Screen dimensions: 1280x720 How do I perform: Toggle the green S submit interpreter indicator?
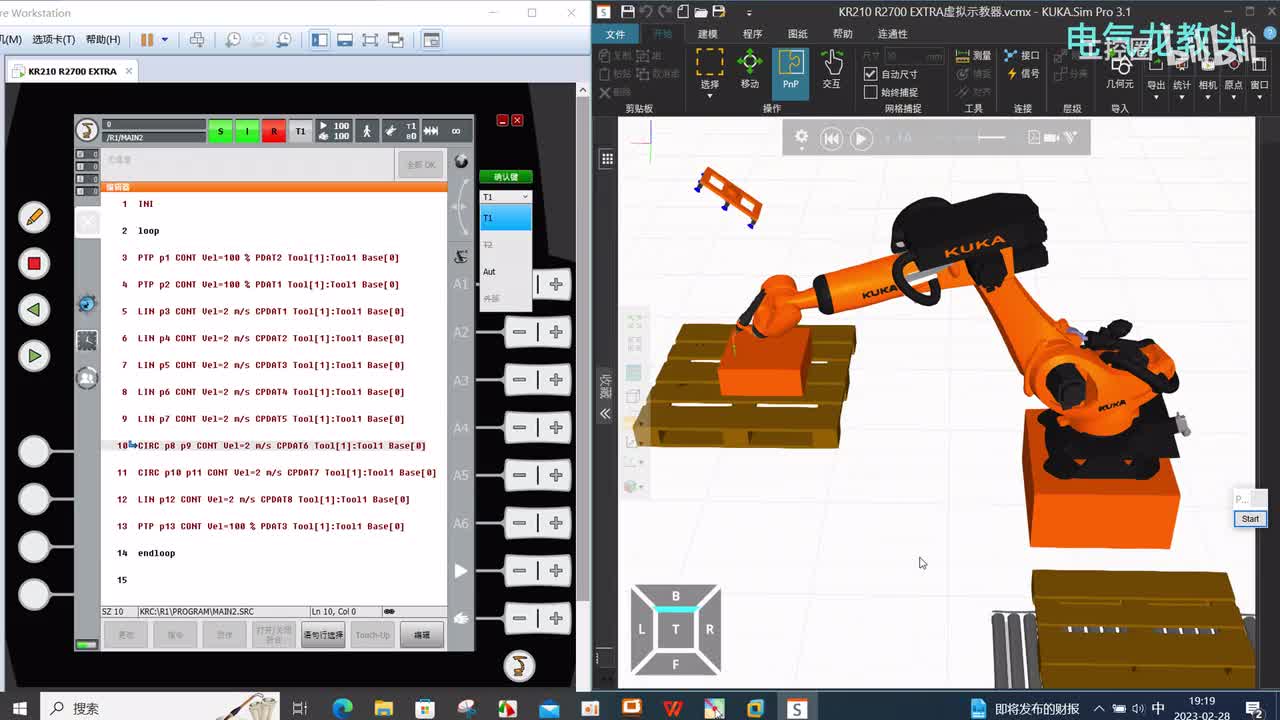[x=220, y=131]
